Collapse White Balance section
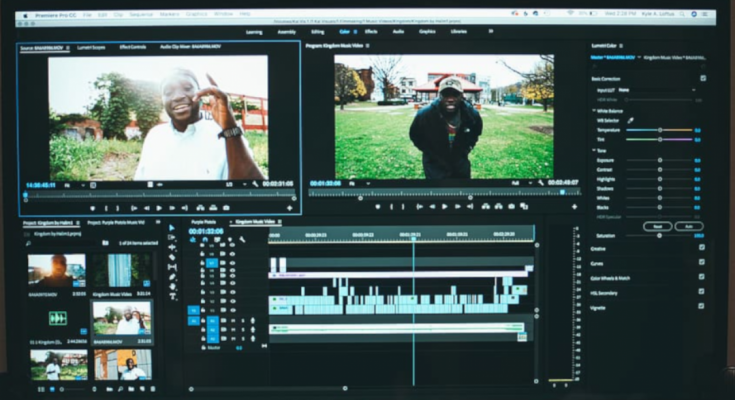This screenshot has width=735, height=400. (x=594, y=111)
